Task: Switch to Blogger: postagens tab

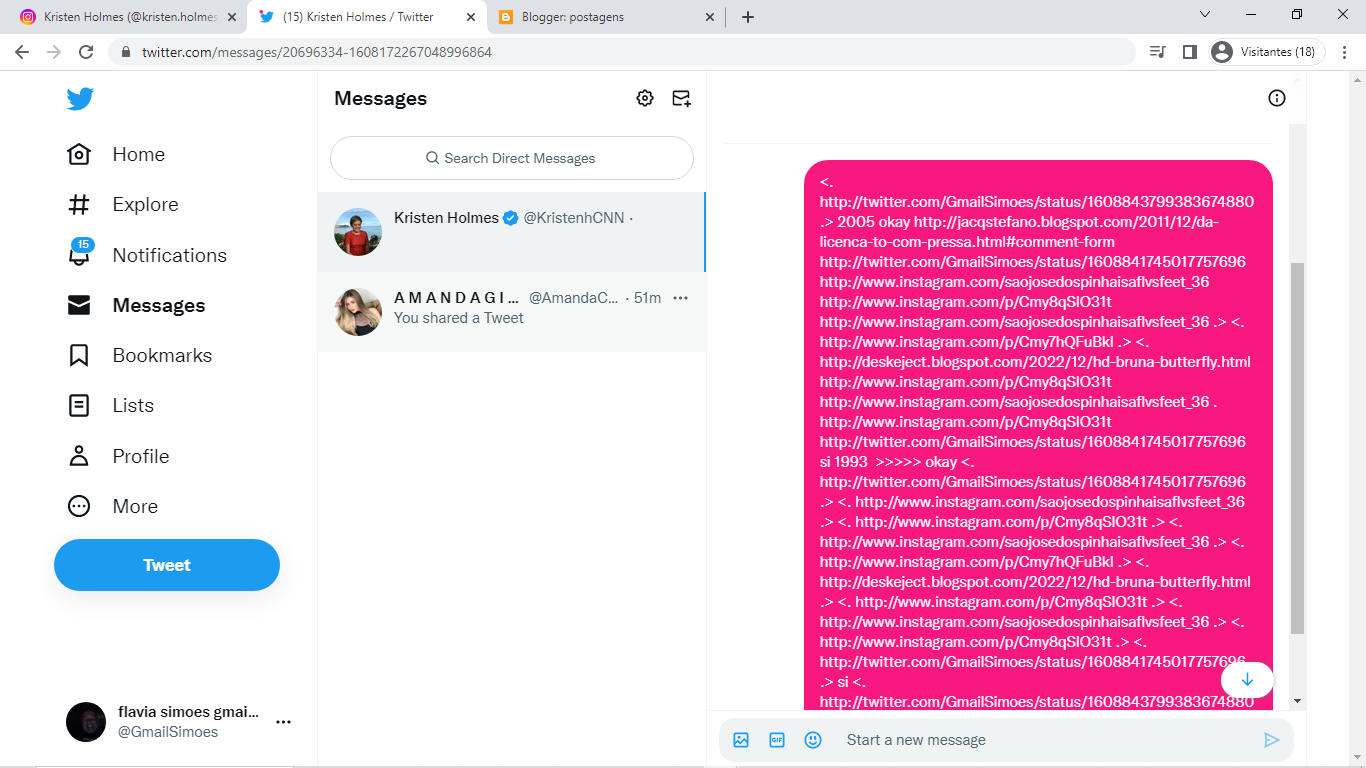Action: [x=605, y=17]
